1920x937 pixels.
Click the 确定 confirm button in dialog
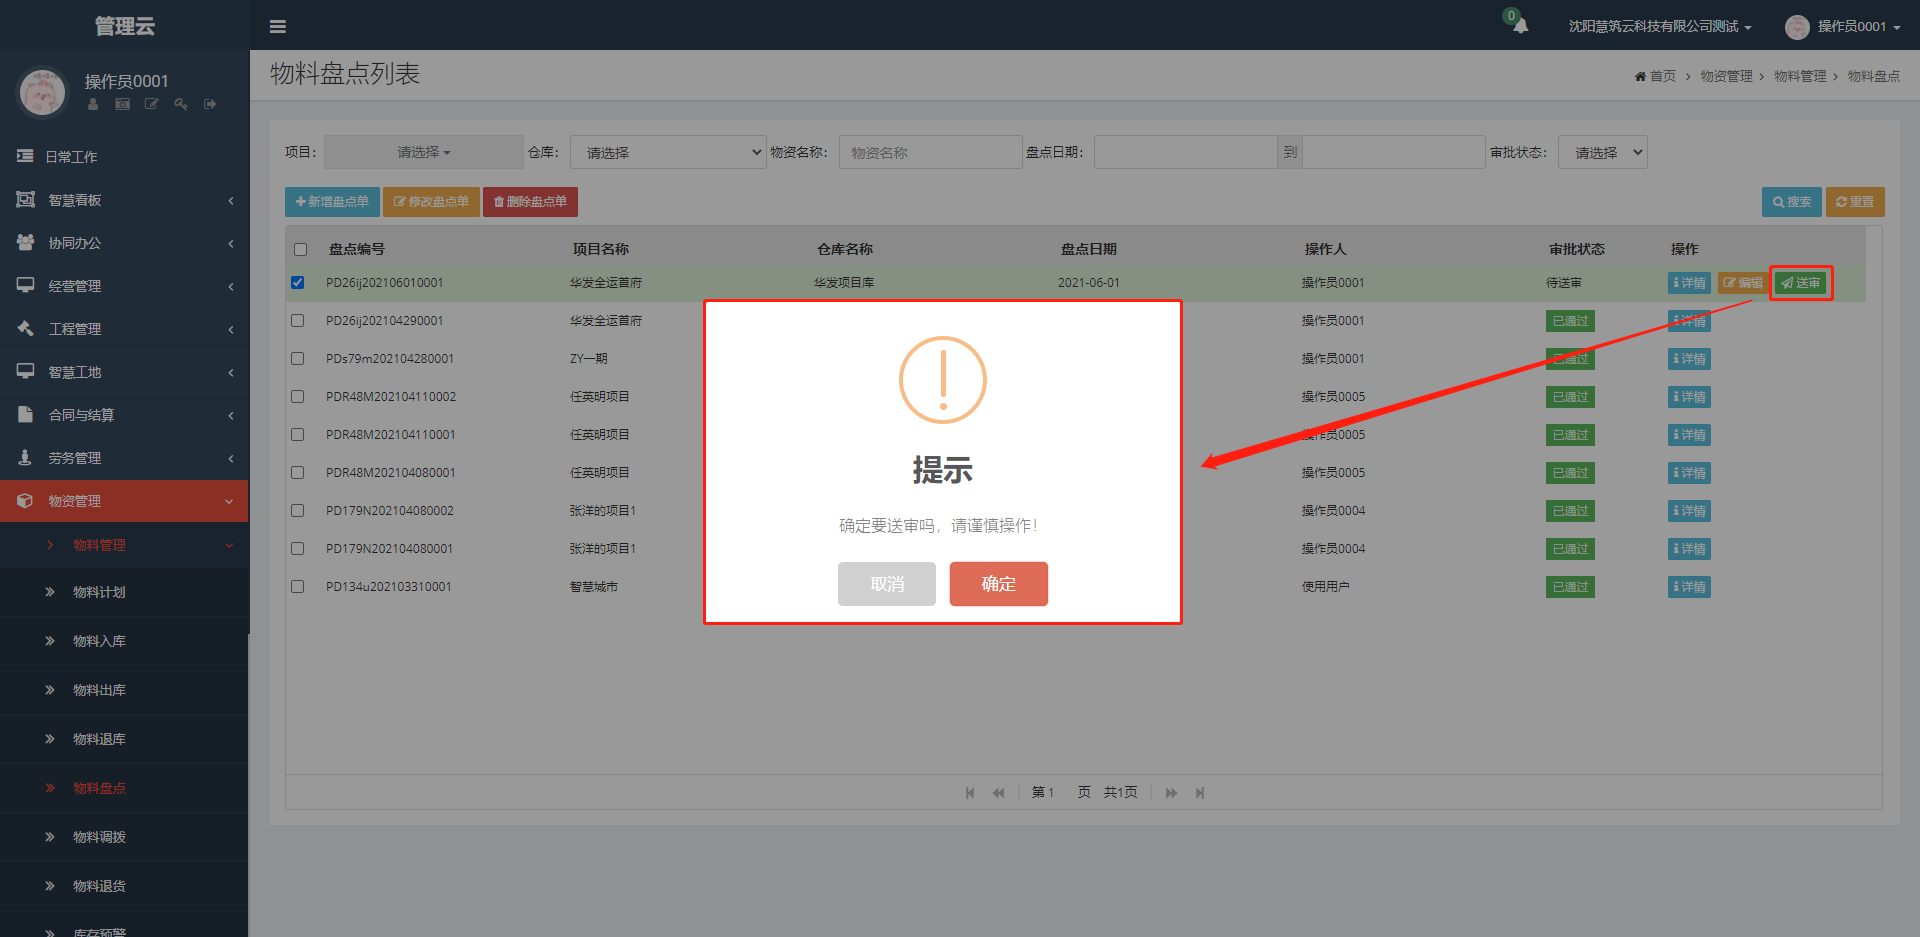coord(998,584)
